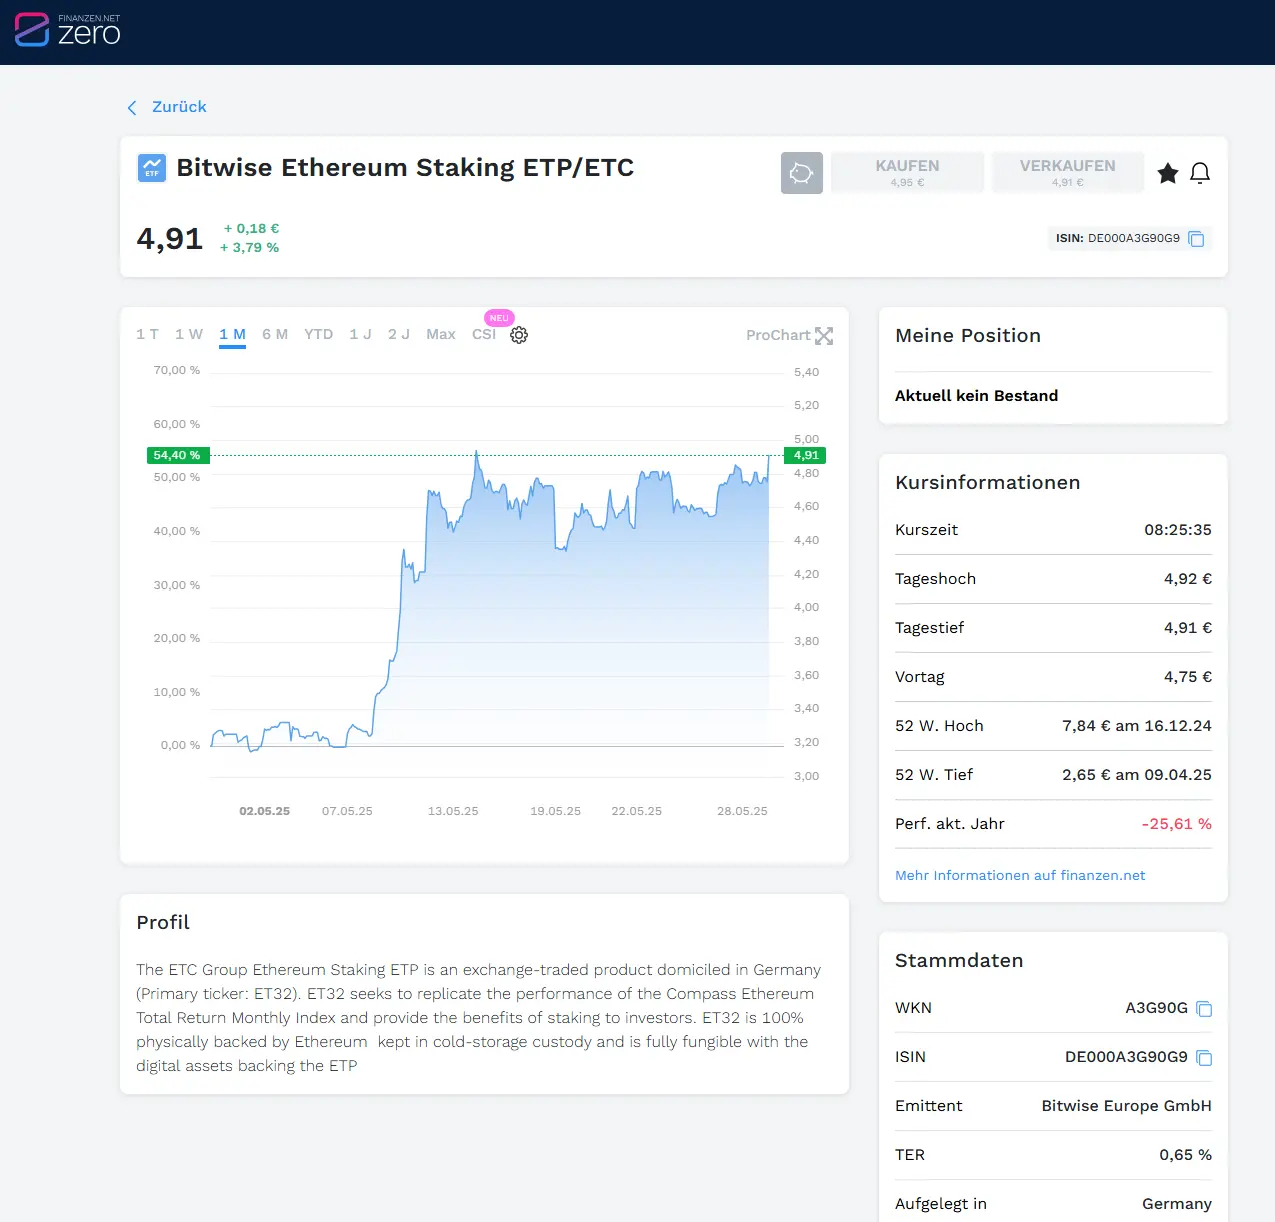
Task: Expand chart with the ProChart fullscreen icon
Action: coord(824,336)
